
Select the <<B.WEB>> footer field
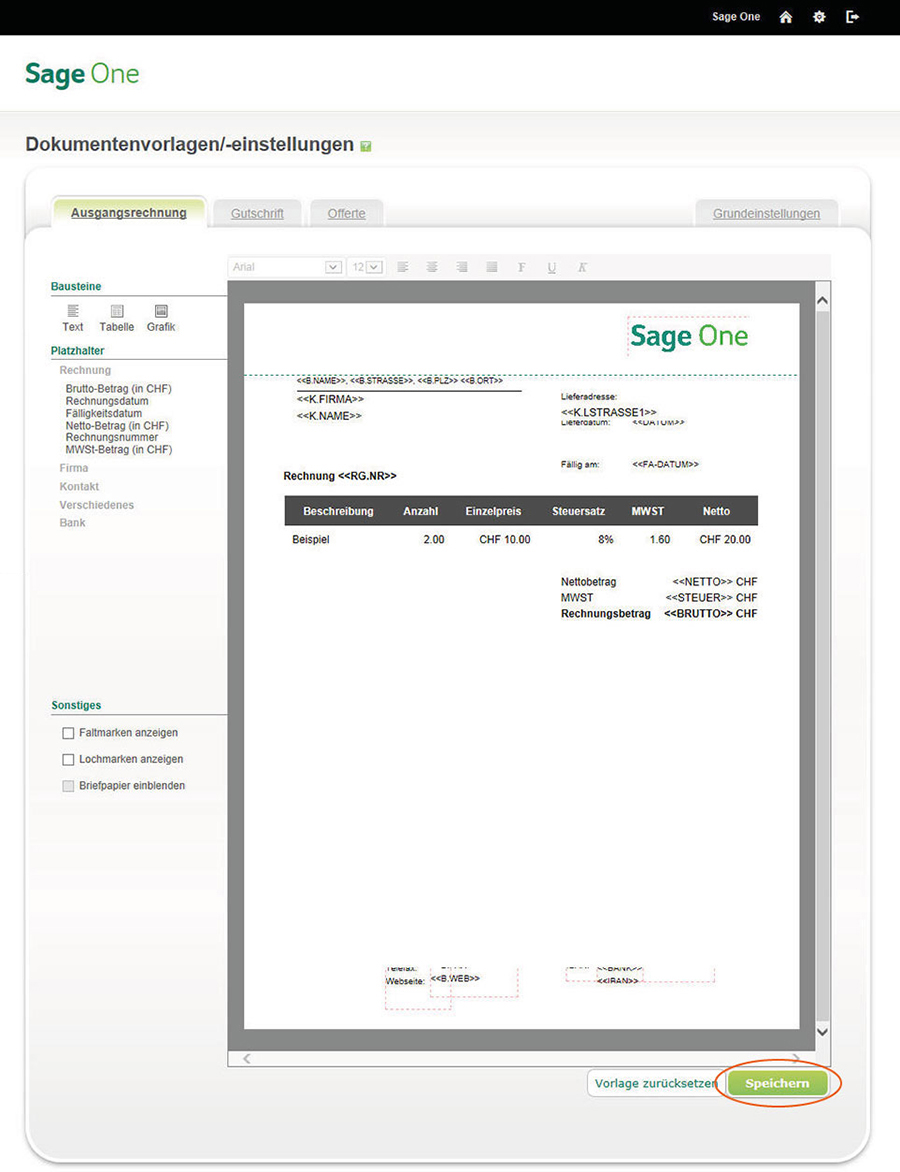pyautogui.click(x=455, y=978)
